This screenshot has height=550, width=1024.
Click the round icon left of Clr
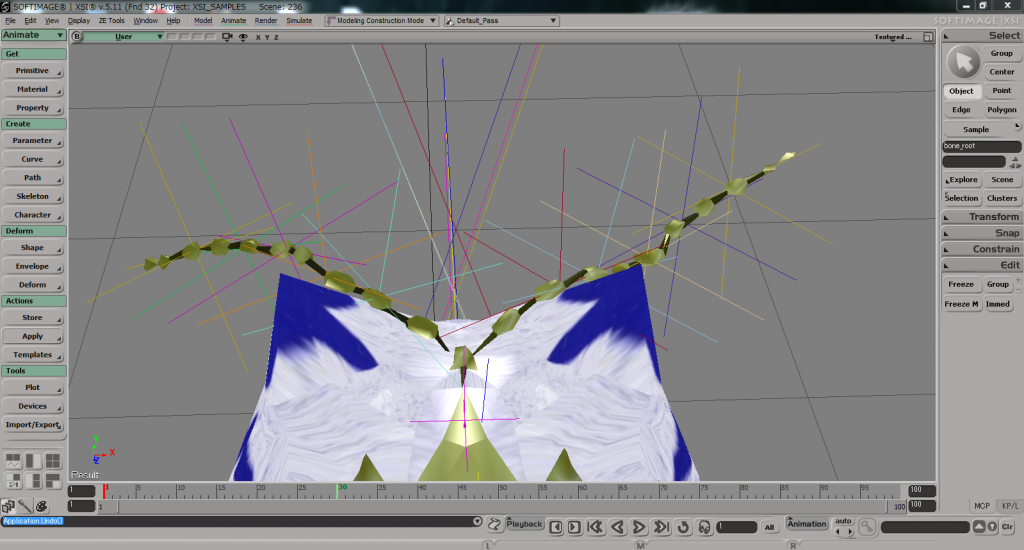point(992,526)
